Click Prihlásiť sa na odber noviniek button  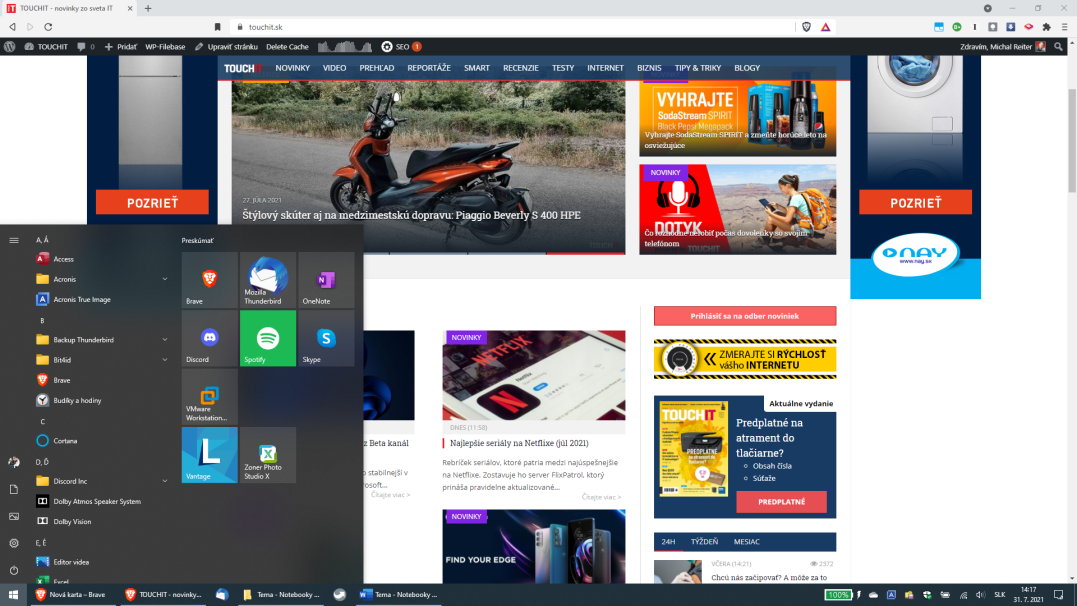[x=744, y=316]
